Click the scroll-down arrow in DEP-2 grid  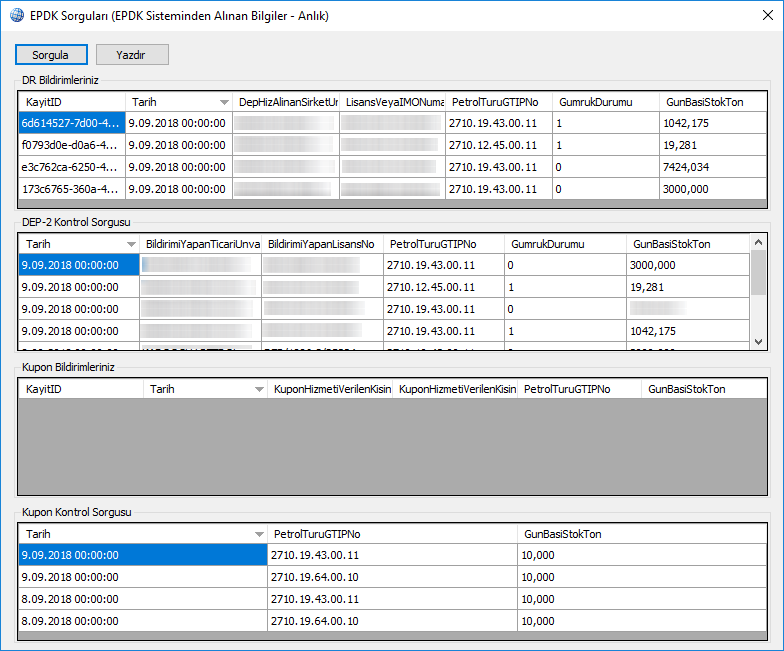(758, 342)
